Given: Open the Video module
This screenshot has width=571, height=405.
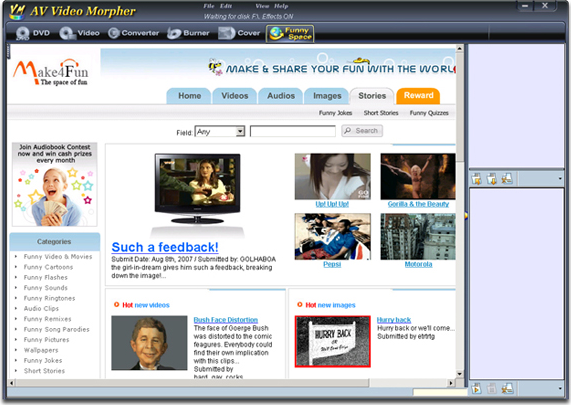Looking at the screenshot, I should tap(79, 33).
